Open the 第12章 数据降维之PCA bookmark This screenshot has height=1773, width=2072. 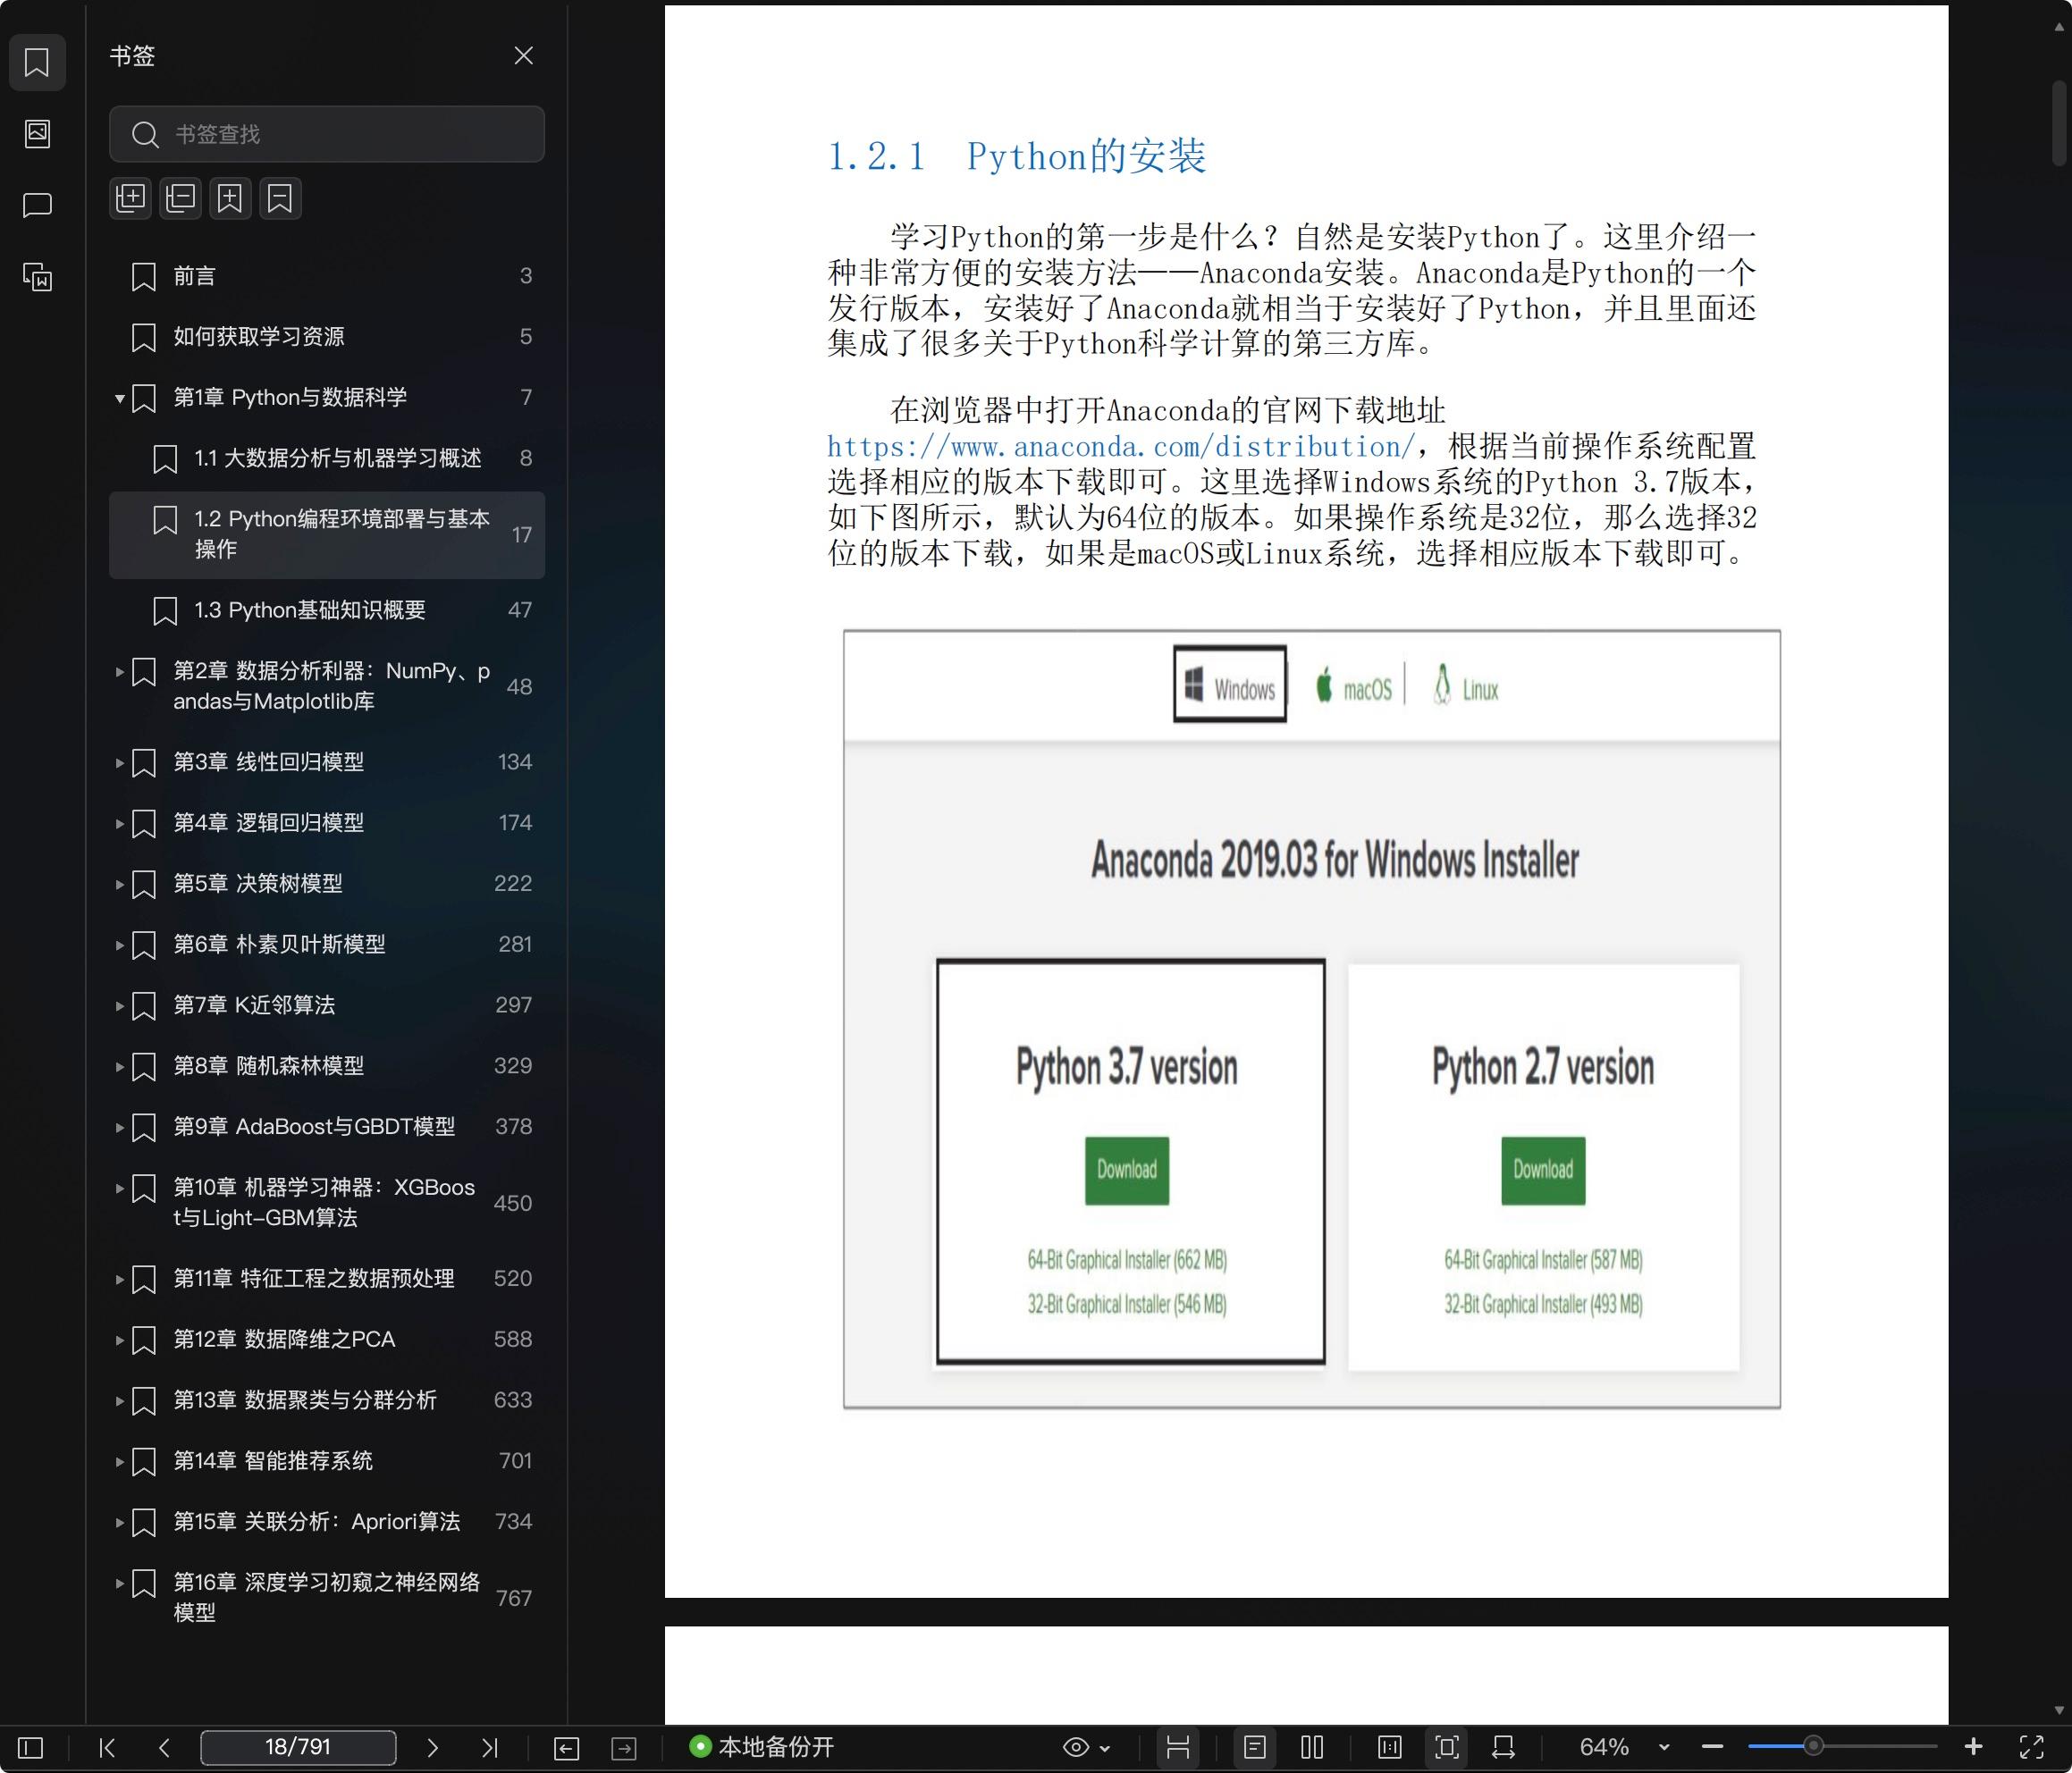pyautogui.click(x=327, y=1340)
